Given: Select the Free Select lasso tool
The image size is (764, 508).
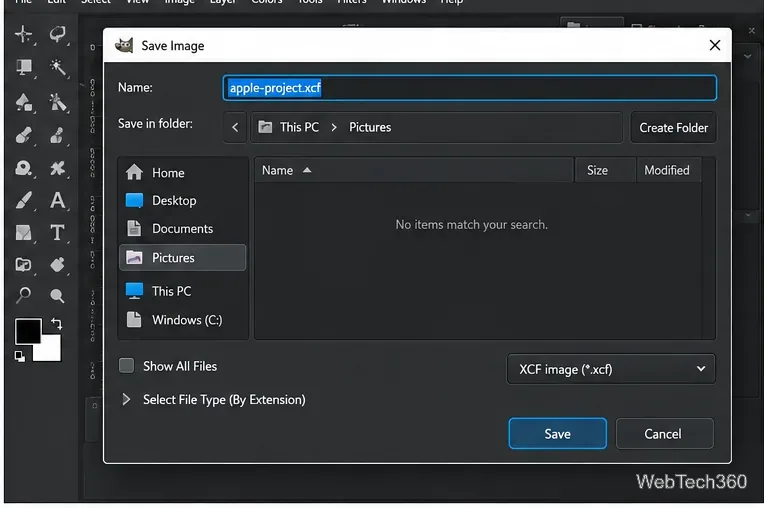Looking at the screenshot, I should (57, 34).
